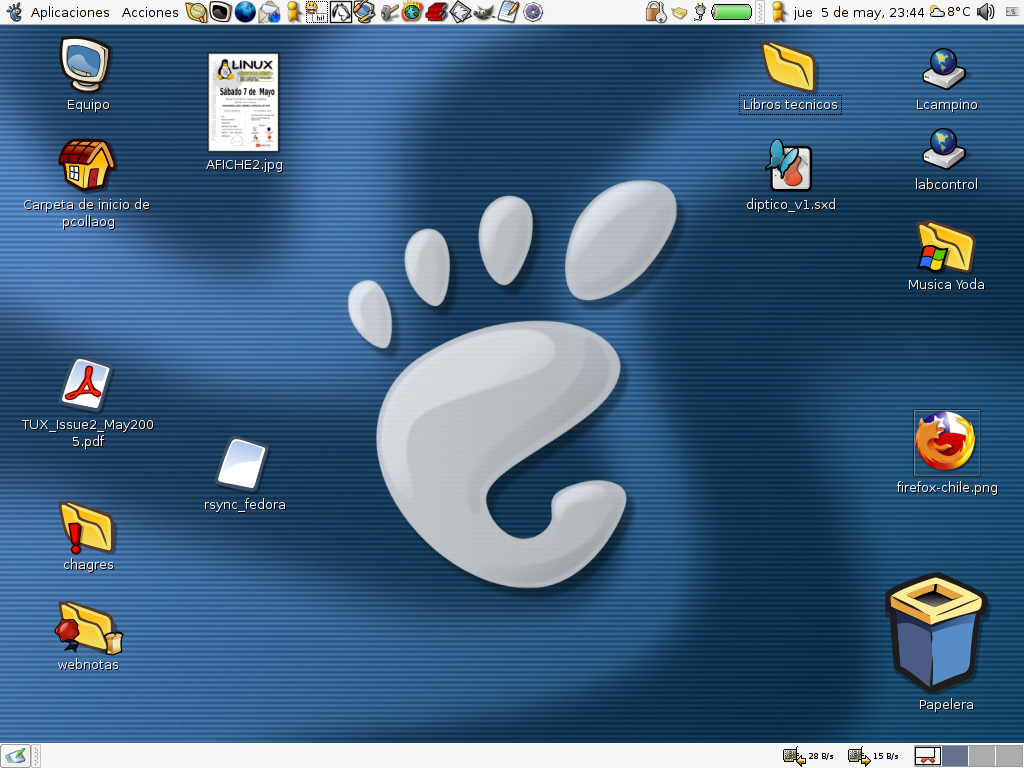This screenshot has height=768, width=1024.
Task: Toggle show desktop button in bottom panel
Action: click(14, 756)
